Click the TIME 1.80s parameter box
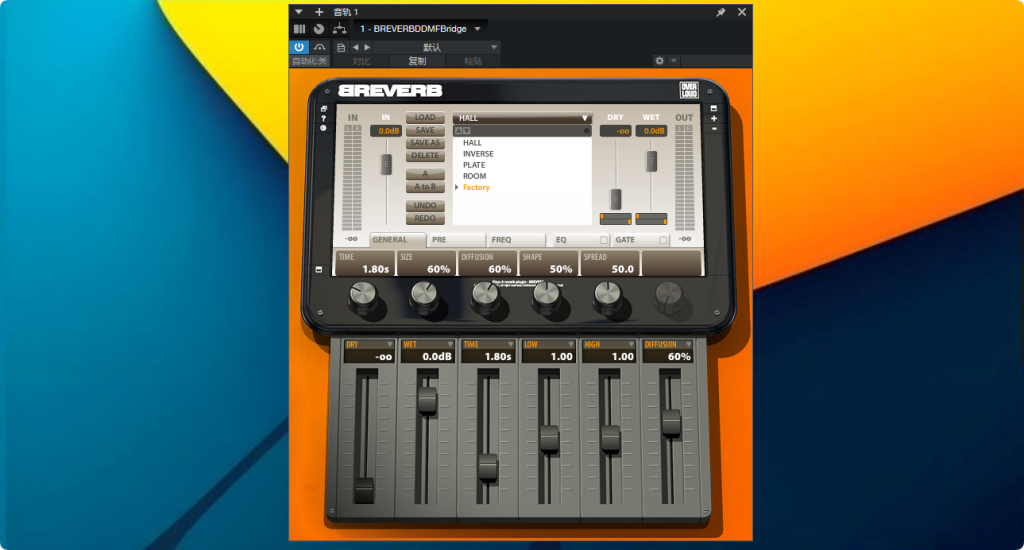1024x550 pixels. [364, 263]
